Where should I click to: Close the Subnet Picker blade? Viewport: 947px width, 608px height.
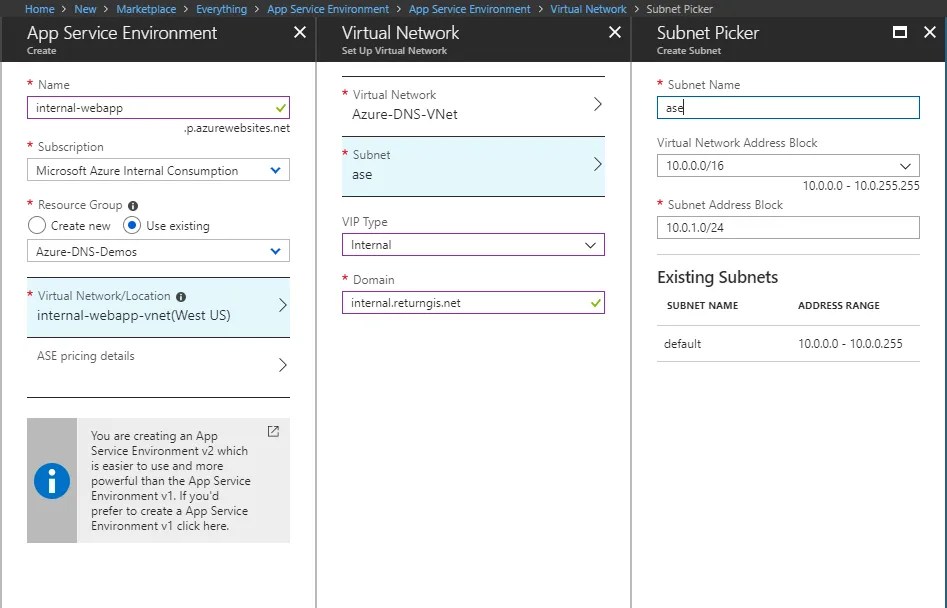point(930,33)
